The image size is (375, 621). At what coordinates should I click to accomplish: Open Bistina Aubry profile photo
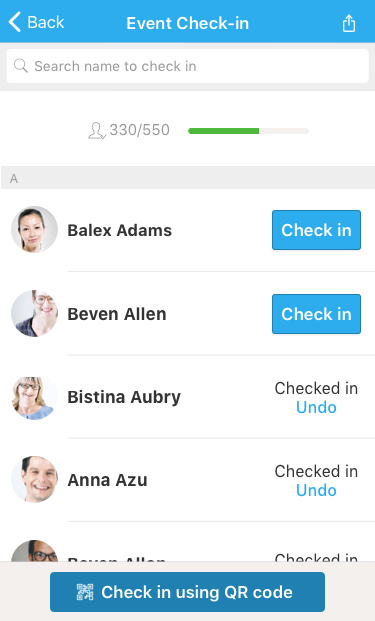click(34, 397)
